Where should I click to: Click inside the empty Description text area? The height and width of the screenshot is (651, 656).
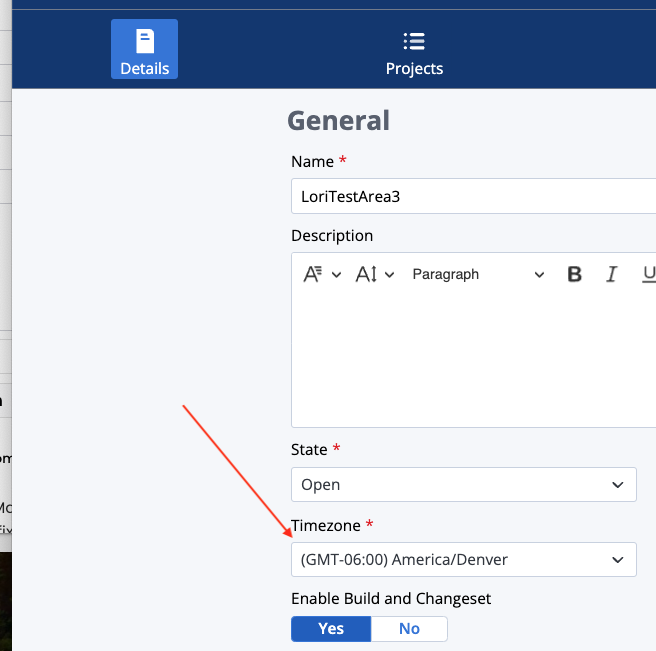click(470, 360)
